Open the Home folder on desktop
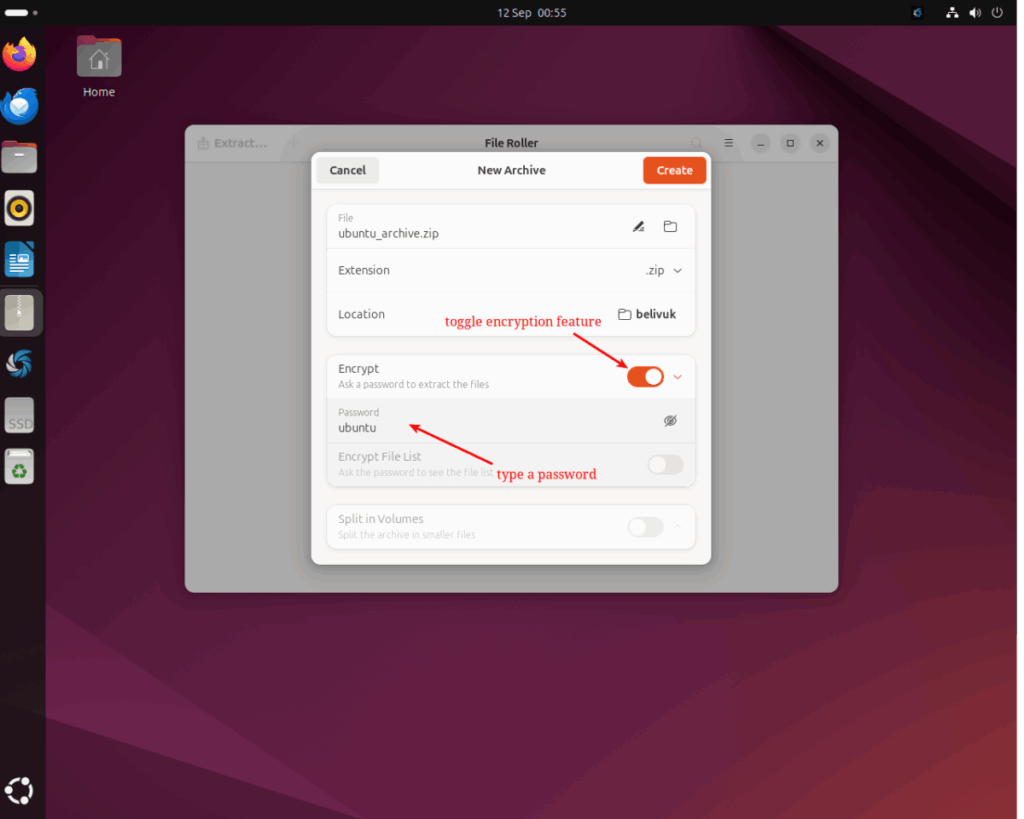1024x819 pixels. pyautogui.click(x=99, y=67)
